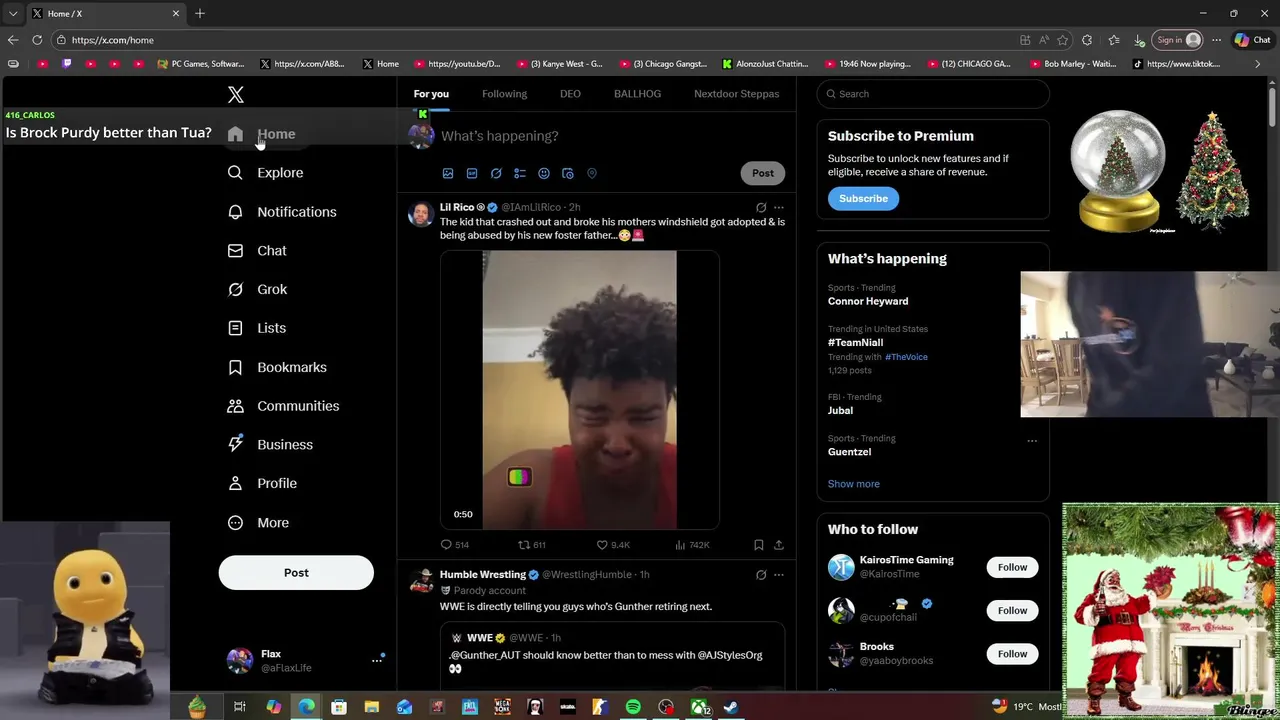Image resolution: width=1280 pixels, height=720 pixels.
Task: Open Grok in the sidebar
Action: point(258,289)
